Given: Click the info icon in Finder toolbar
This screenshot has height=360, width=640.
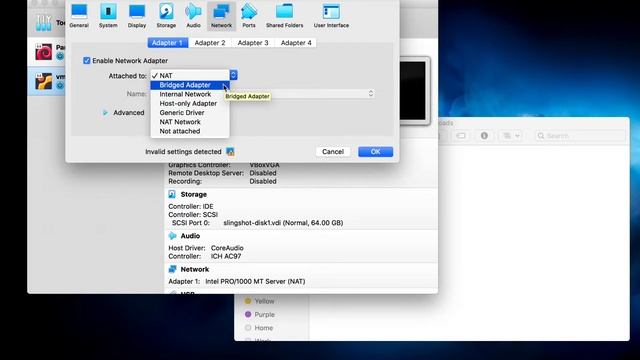Looking at the screenshot, I should [484, 136].
